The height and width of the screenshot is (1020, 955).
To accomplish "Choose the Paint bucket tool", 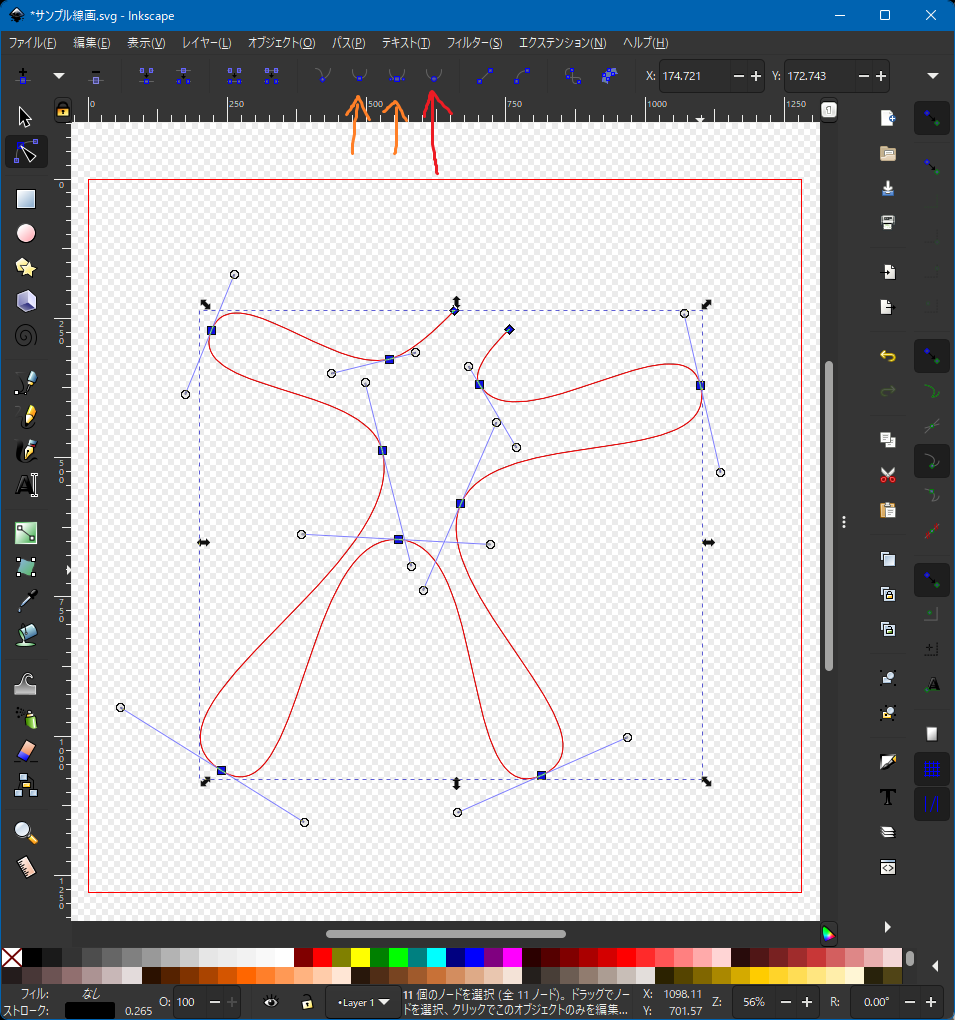I will pos(25,635).
